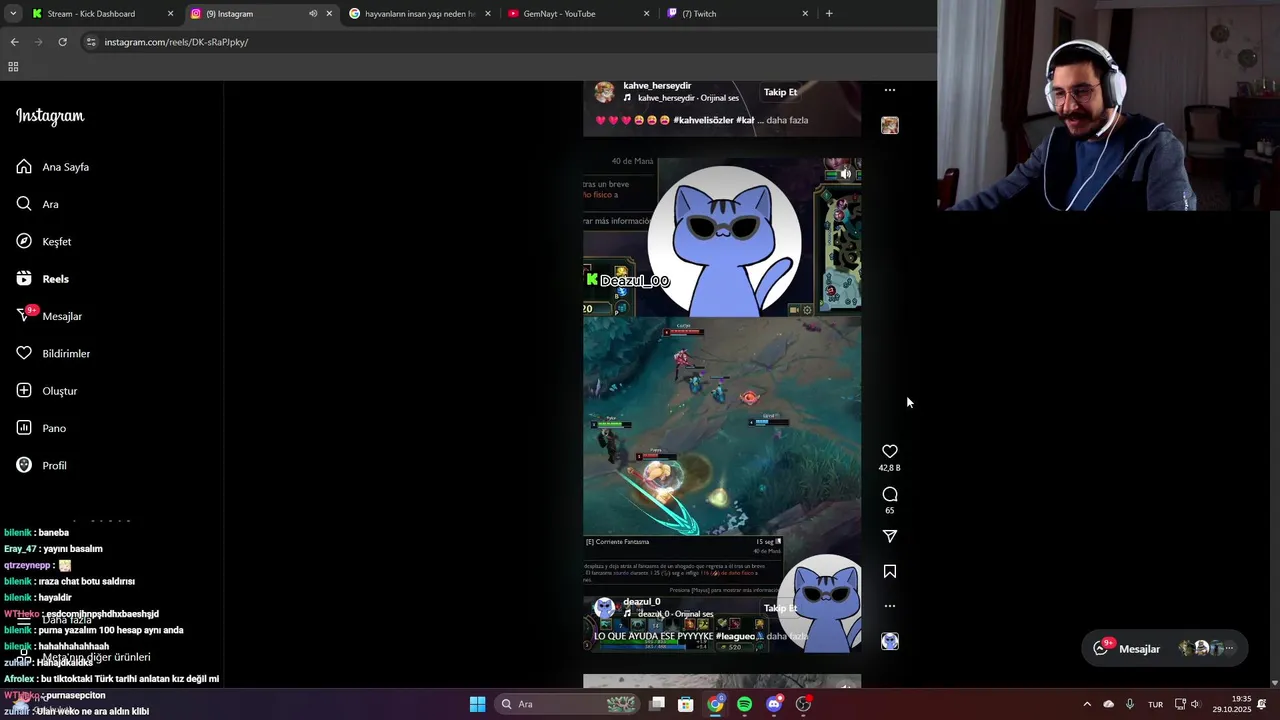The height and width of the screenshot is (720, 1280).
Task: Open Ana Sayfa in Instagram sidebar
Action: coord(53,167)
